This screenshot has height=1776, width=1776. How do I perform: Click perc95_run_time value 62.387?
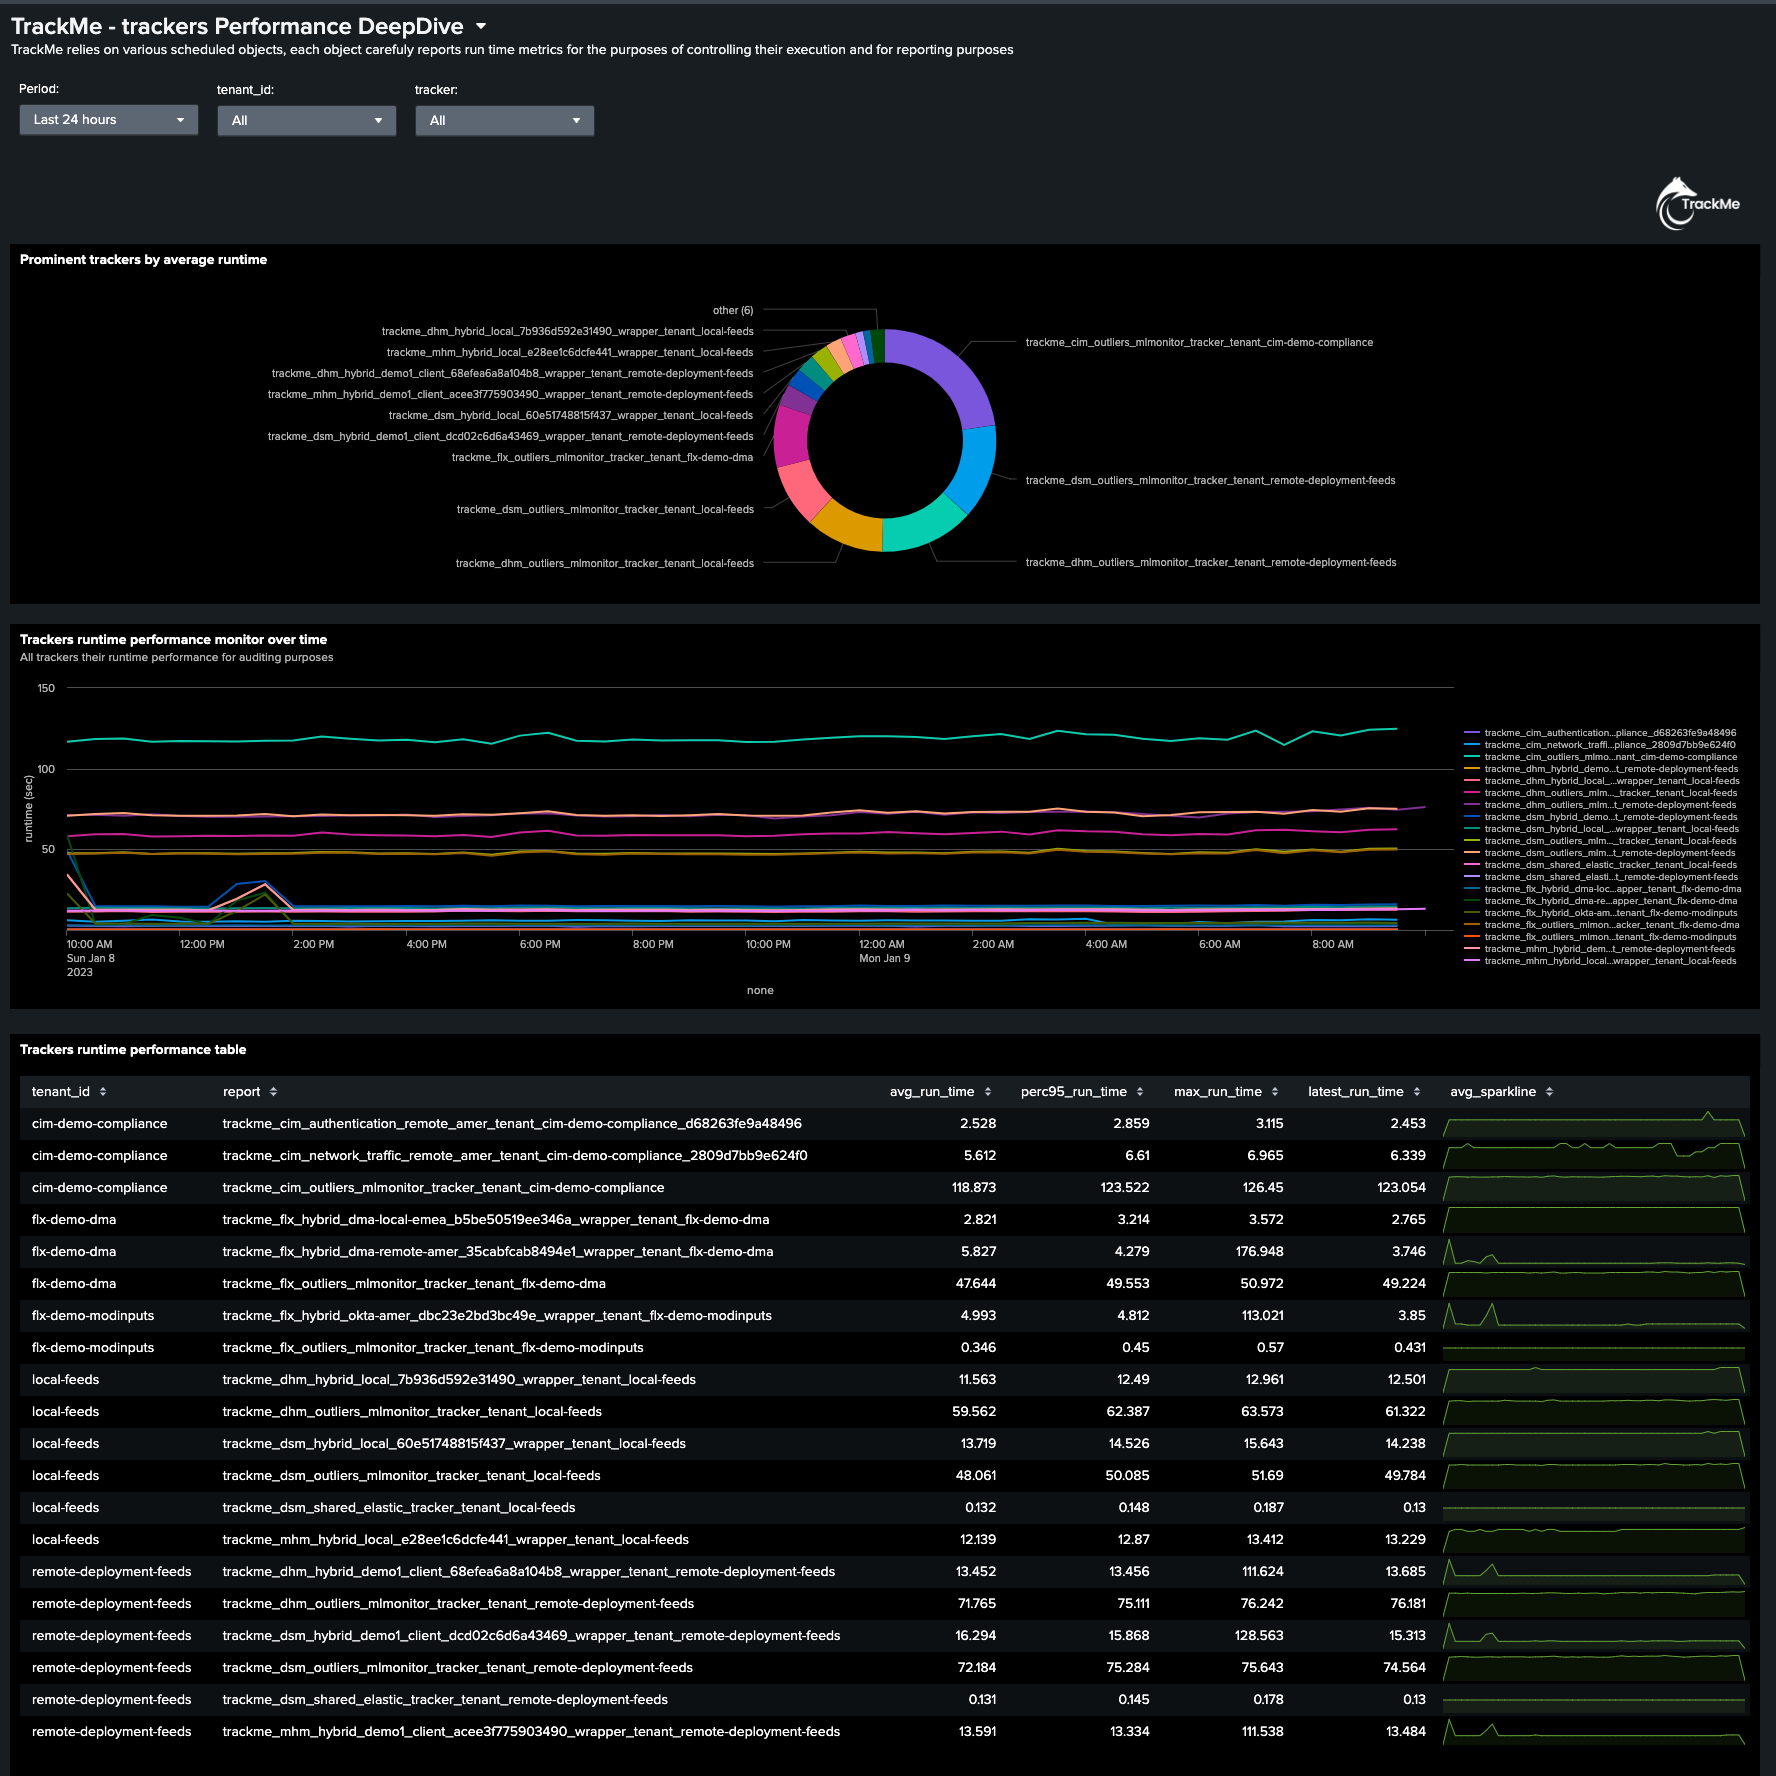tap(1128, 1412)
